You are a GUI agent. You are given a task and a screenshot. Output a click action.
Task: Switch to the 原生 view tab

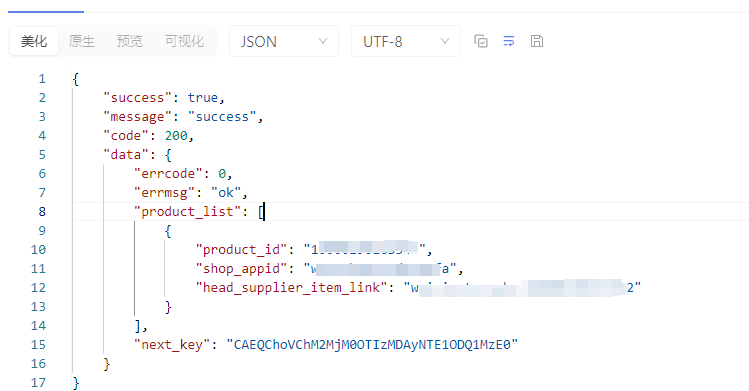pyautogui.click(x=82, y=41)
